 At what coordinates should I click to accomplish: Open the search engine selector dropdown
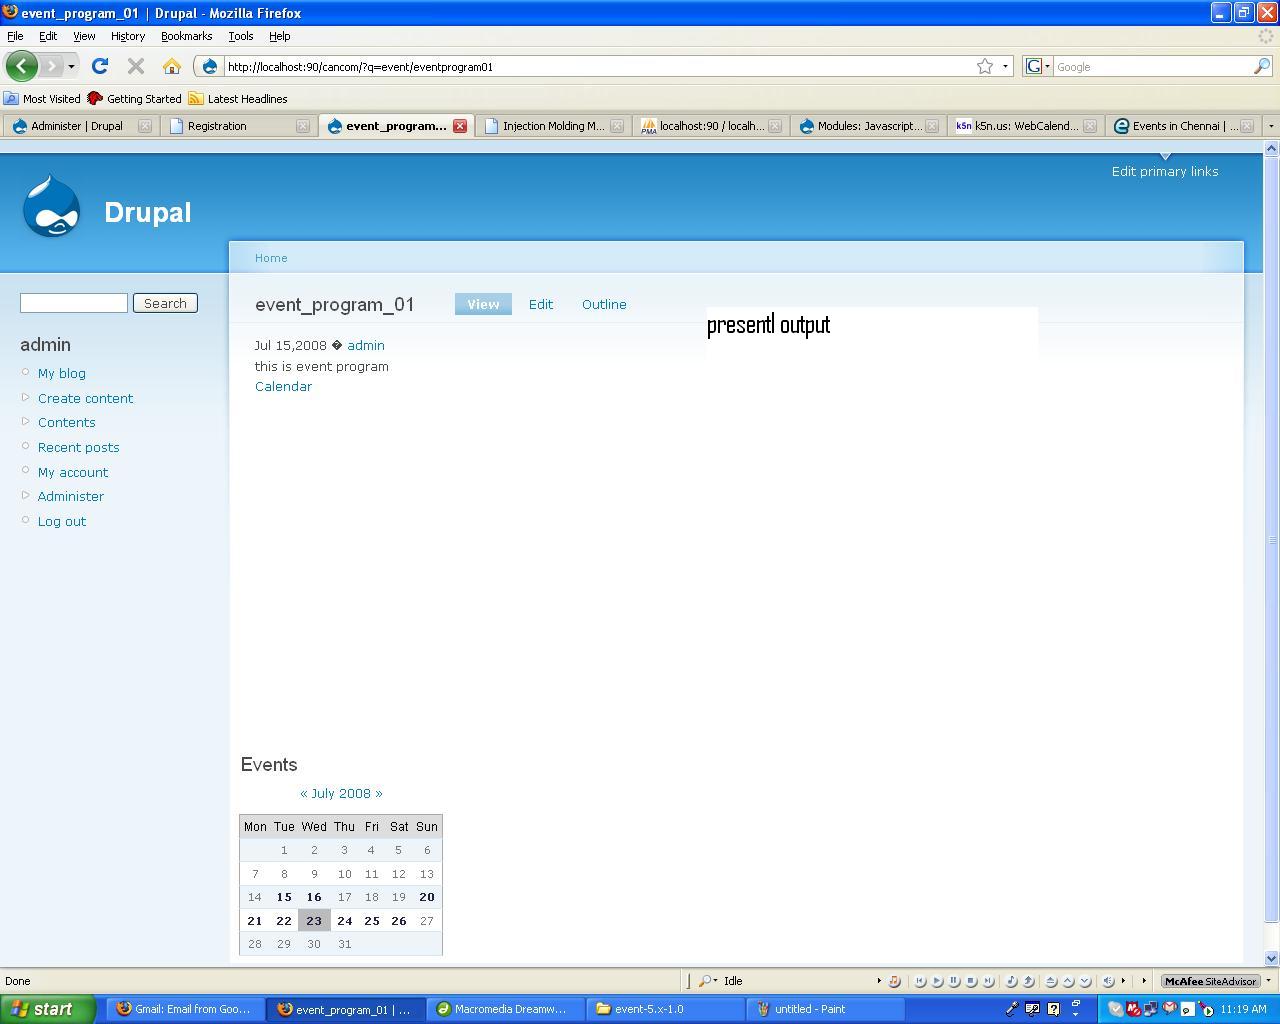pyautogui.click(x=1038, y=67)
